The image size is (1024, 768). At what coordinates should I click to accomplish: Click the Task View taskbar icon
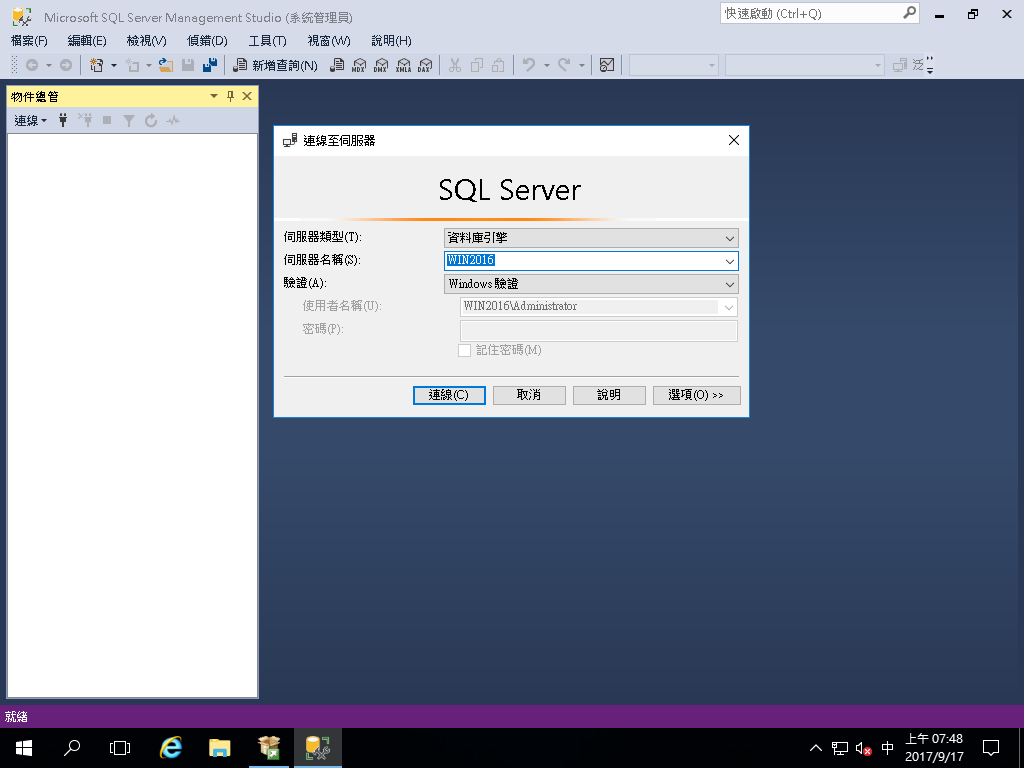click(120, 748)
